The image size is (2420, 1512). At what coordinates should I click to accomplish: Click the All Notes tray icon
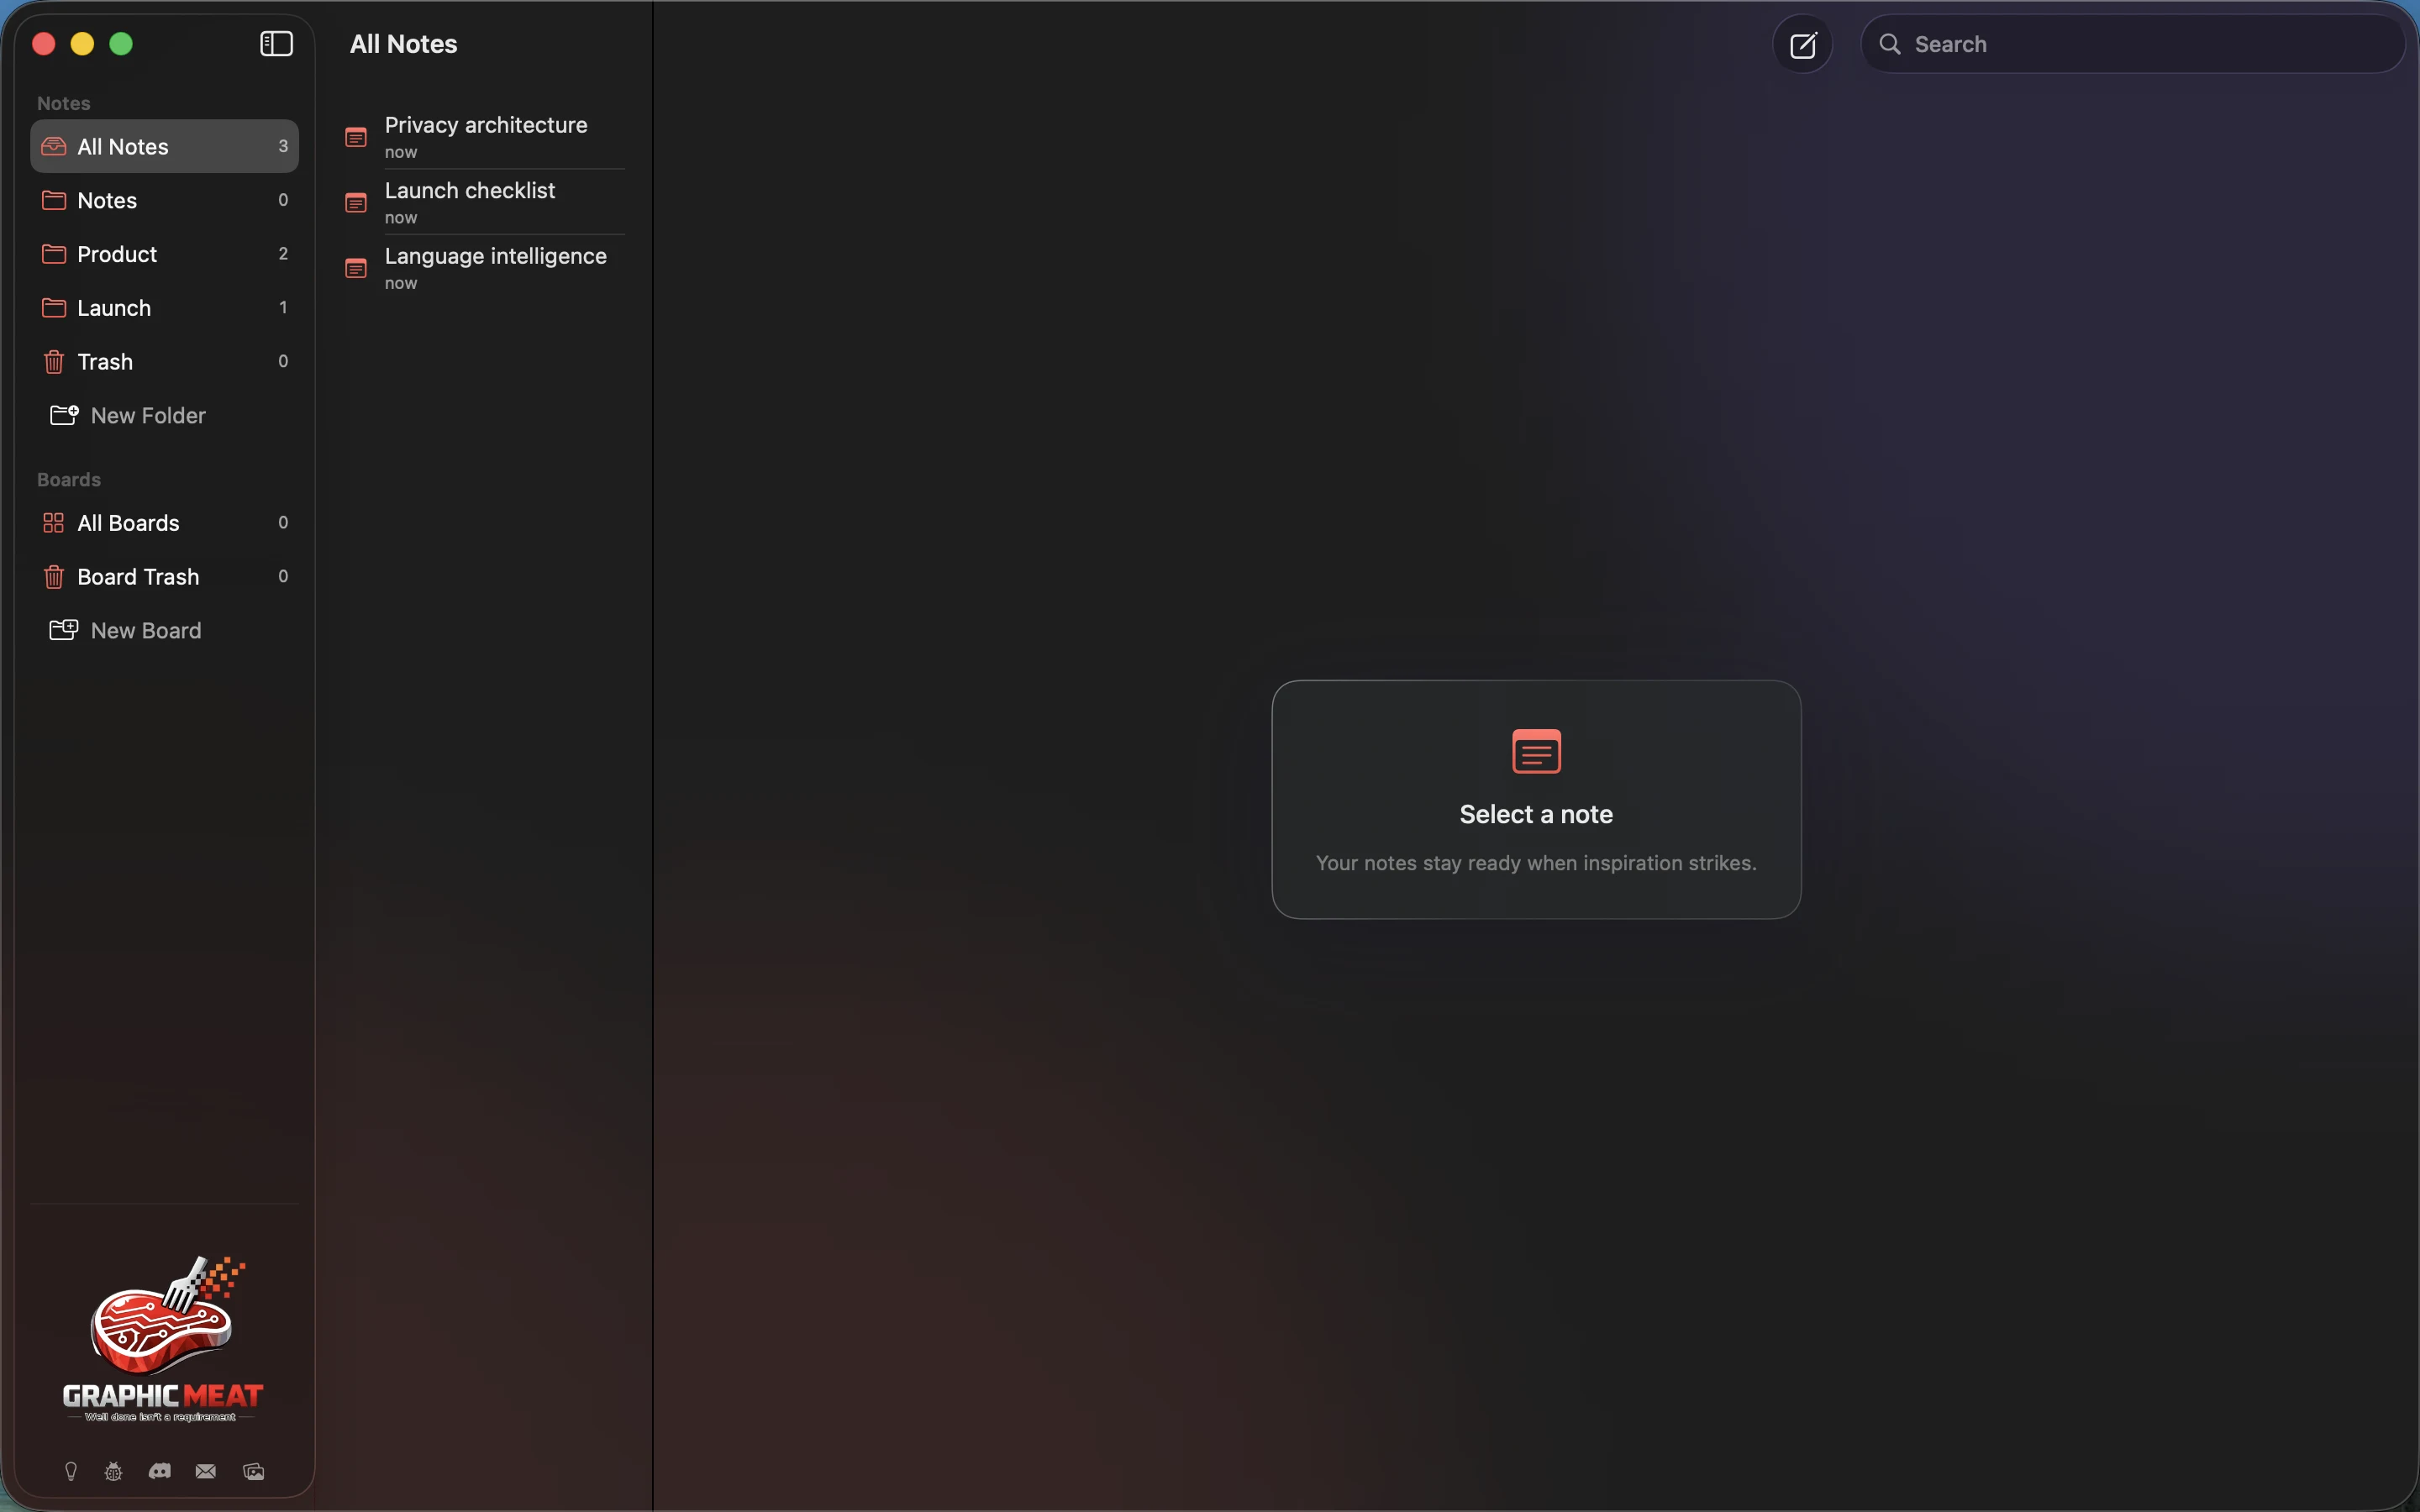[54, 146]
